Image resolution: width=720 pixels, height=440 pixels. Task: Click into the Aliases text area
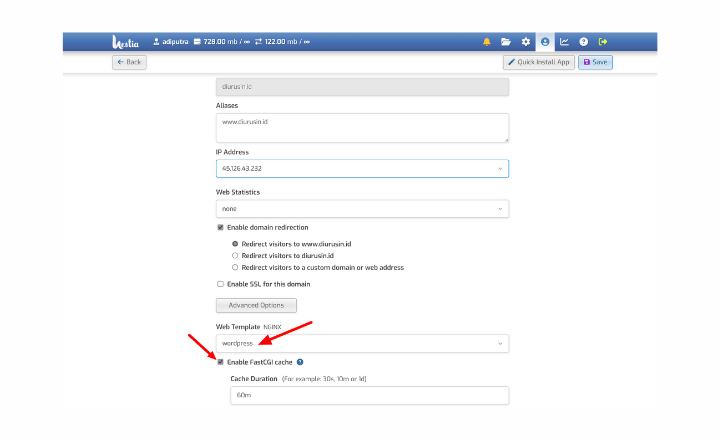tap(362, 128)
